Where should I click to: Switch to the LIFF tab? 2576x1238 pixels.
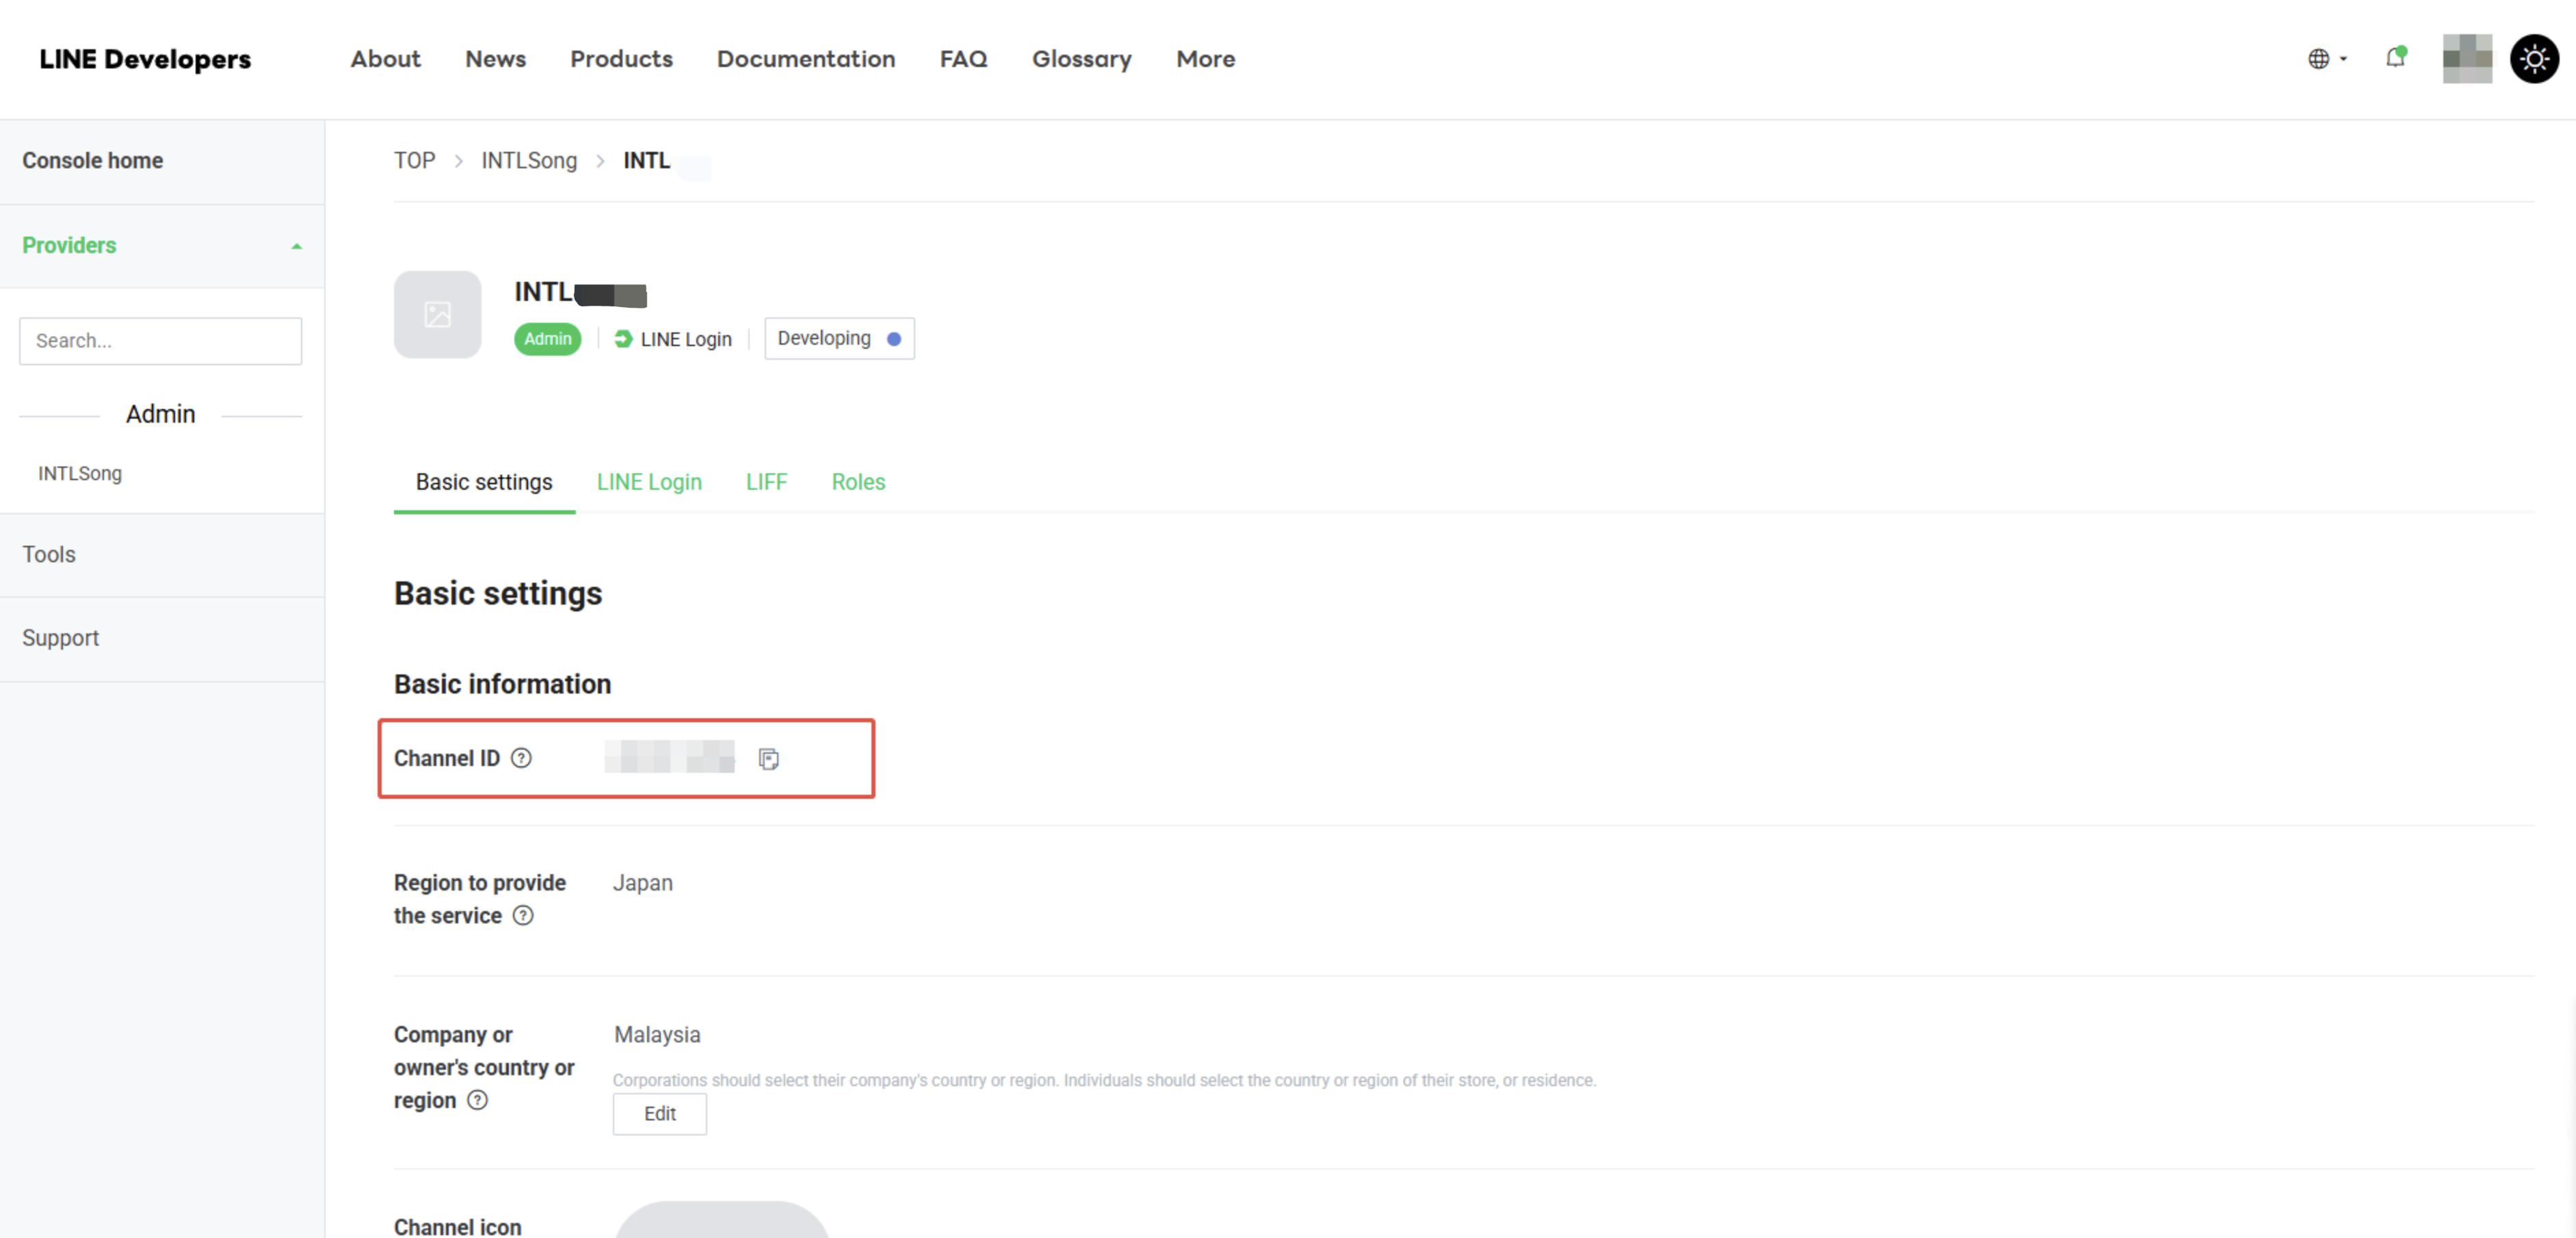point(766,482)
